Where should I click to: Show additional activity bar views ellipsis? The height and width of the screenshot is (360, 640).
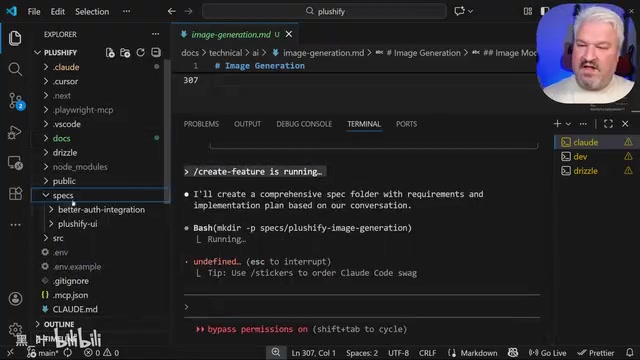coord(15,224)
